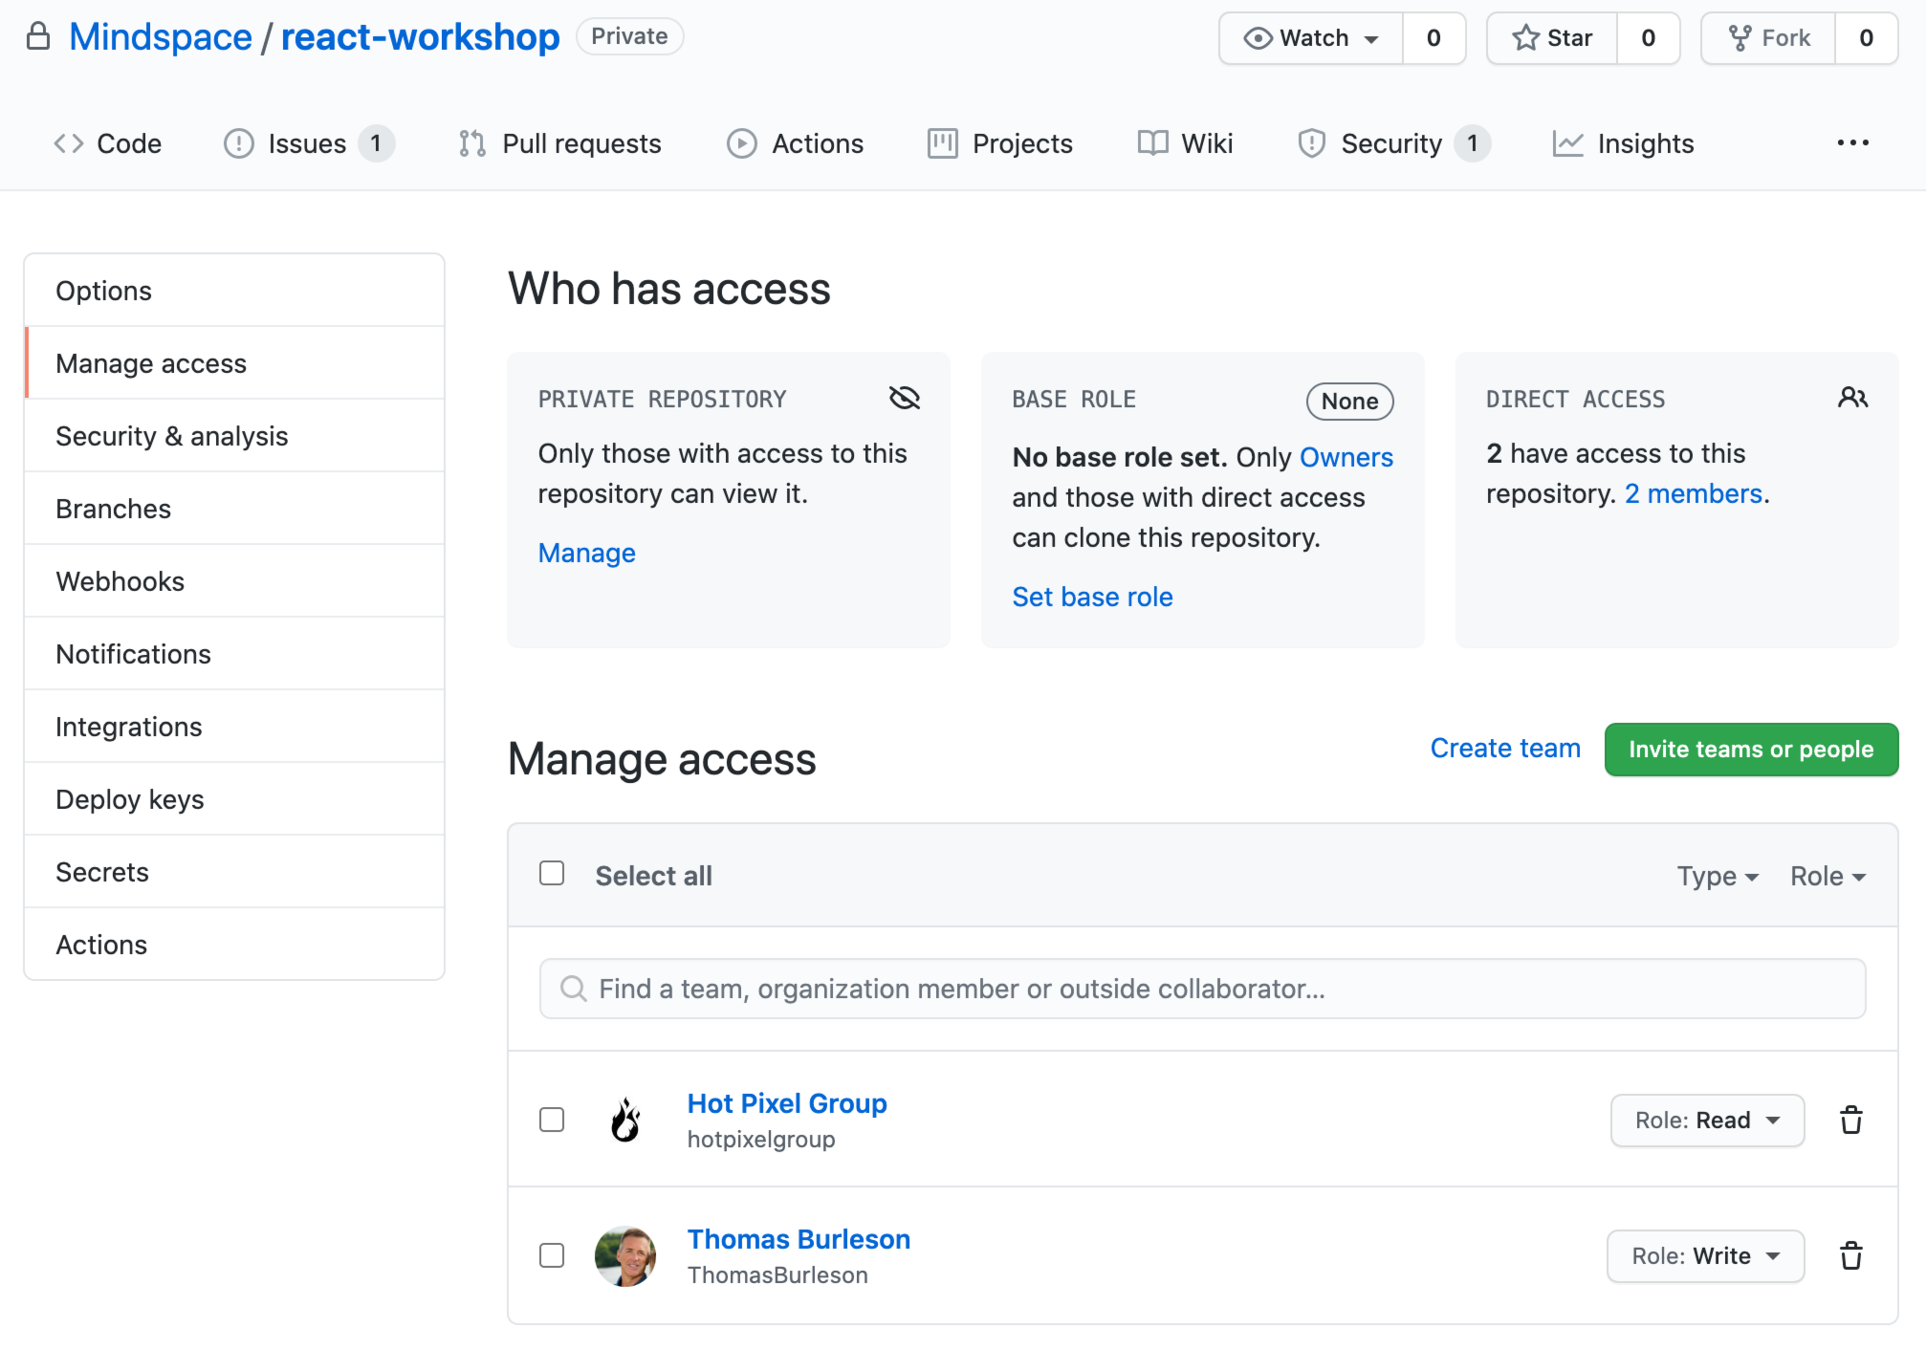The width and height of the screenshot is (1926, 1350).
Task: Tick the Select all checkbox
Action: [x=552, y=874]
